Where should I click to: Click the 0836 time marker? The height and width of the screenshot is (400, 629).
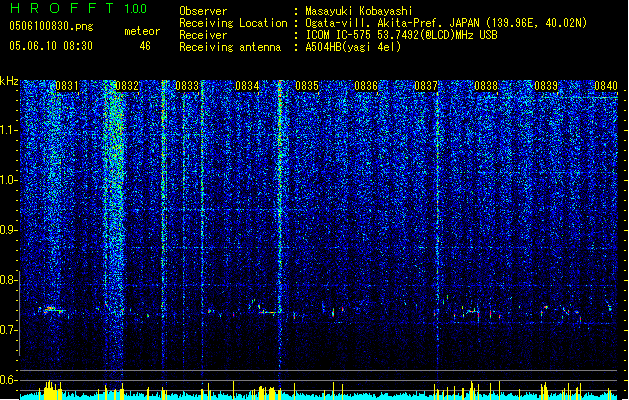[366, 86]
